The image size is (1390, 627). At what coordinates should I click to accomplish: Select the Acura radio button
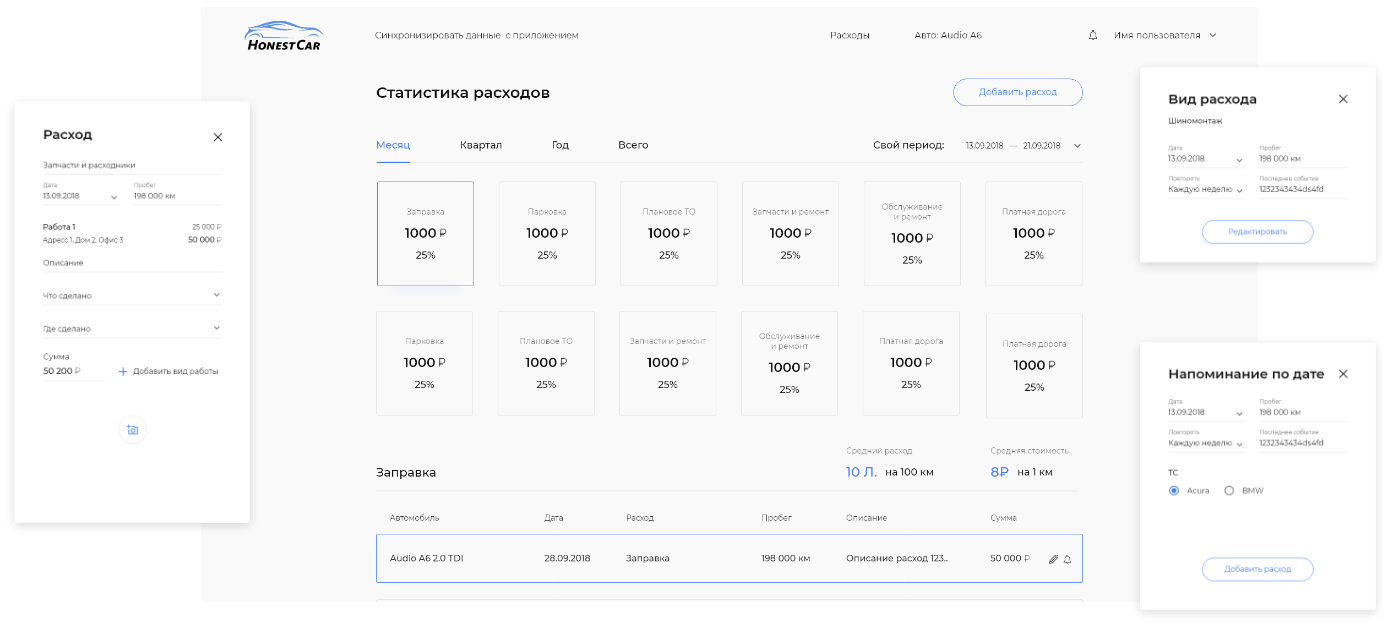pos(1174,491)
